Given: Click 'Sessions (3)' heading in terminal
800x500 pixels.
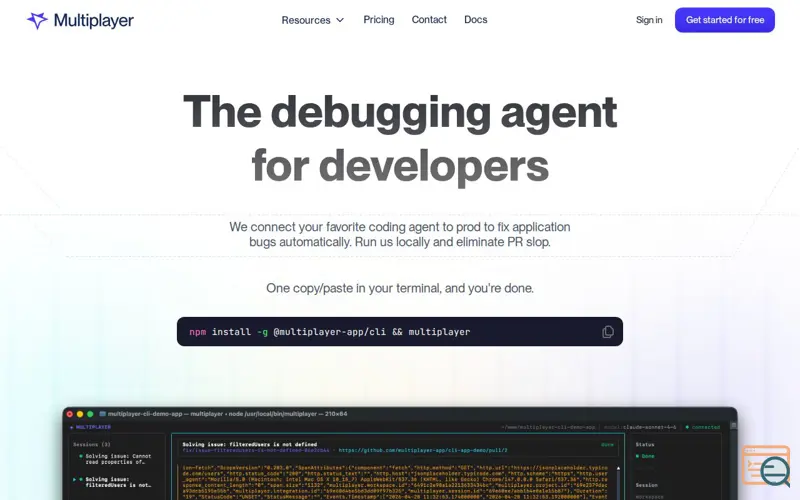Looking at the screenshot, I should (x=92, y=444).
